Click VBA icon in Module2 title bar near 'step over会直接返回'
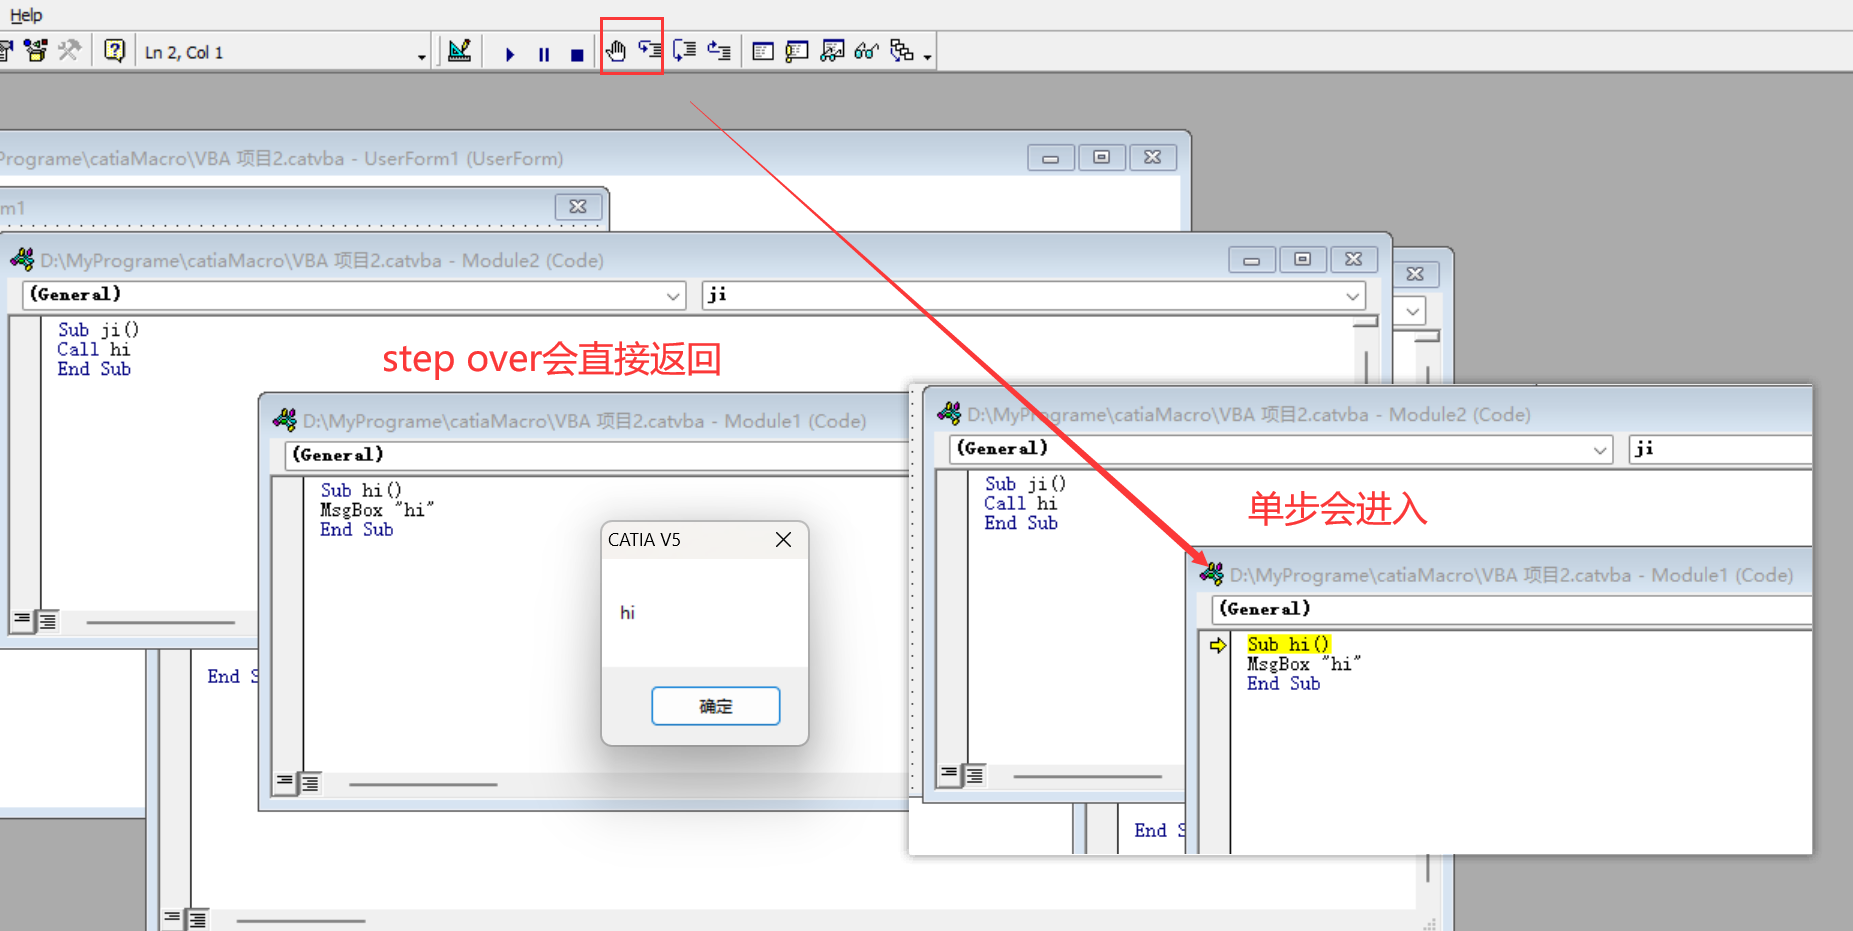Viewport: 1853px width, 931px height. click(22, 260)
